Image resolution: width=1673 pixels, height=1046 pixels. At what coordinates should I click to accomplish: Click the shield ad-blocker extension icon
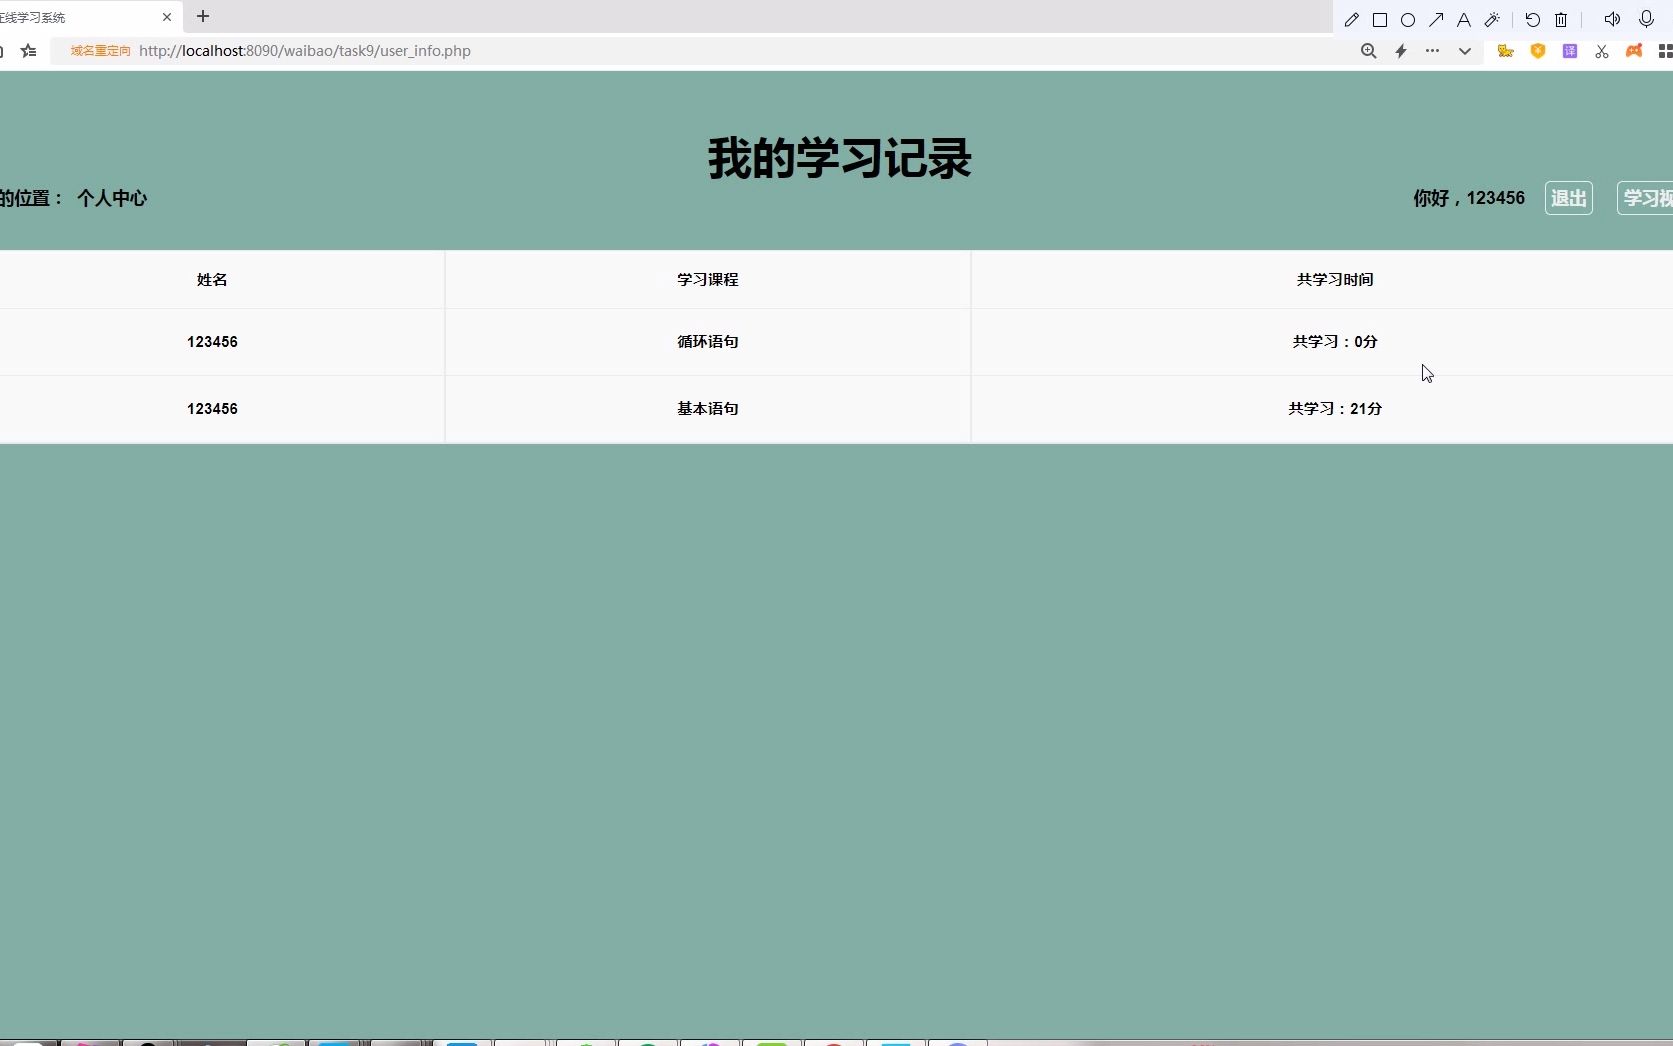click(x=1538, y=51)
